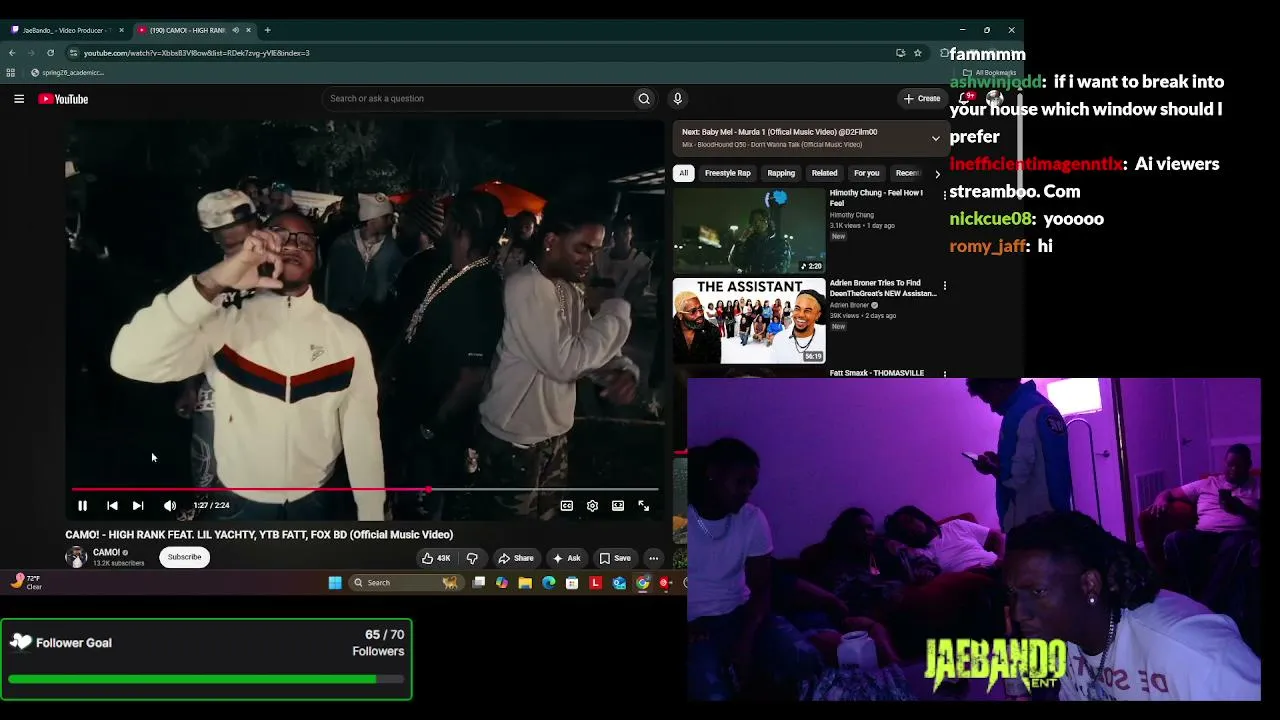The image size is (1280, 720).
Task: Select the For you chip
Action: pos(866,173)
